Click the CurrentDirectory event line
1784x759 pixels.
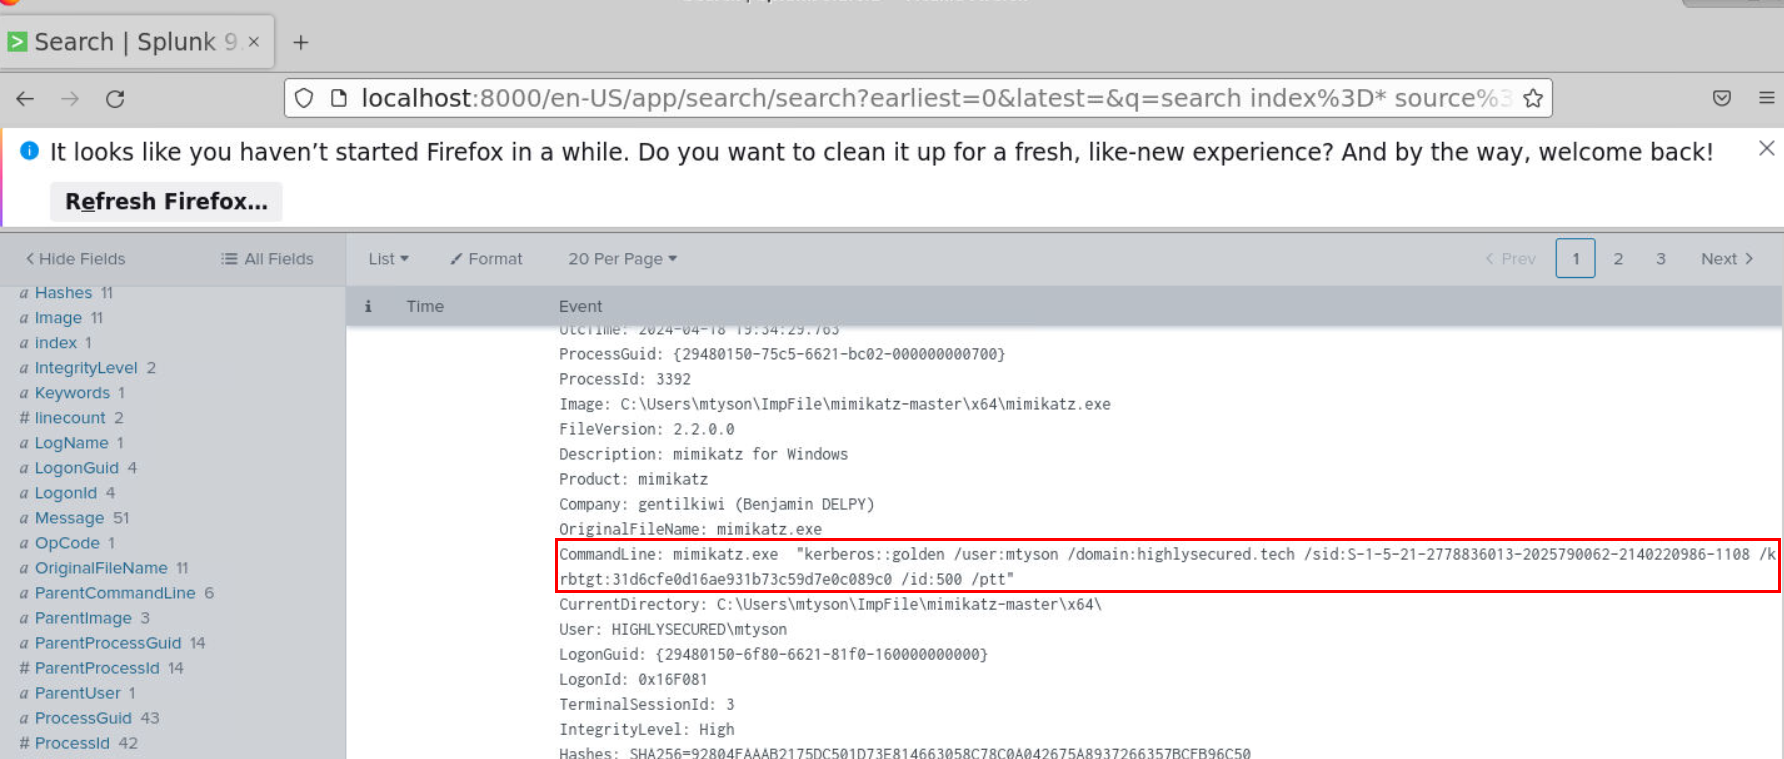830,604
